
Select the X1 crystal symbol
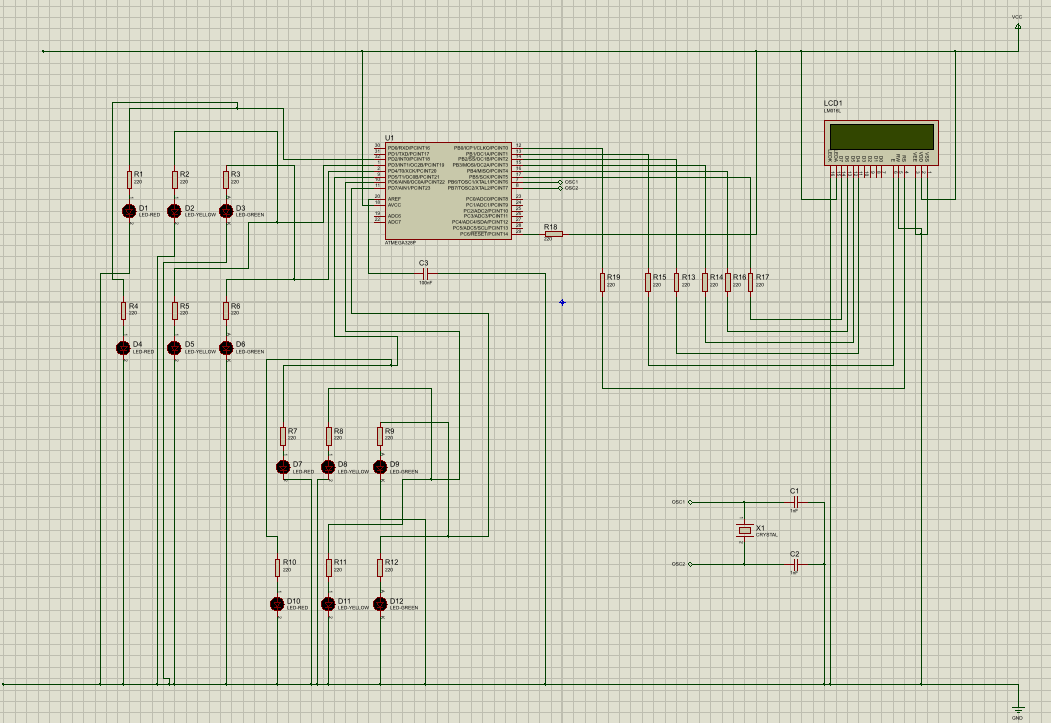click(x=744, y=530)
